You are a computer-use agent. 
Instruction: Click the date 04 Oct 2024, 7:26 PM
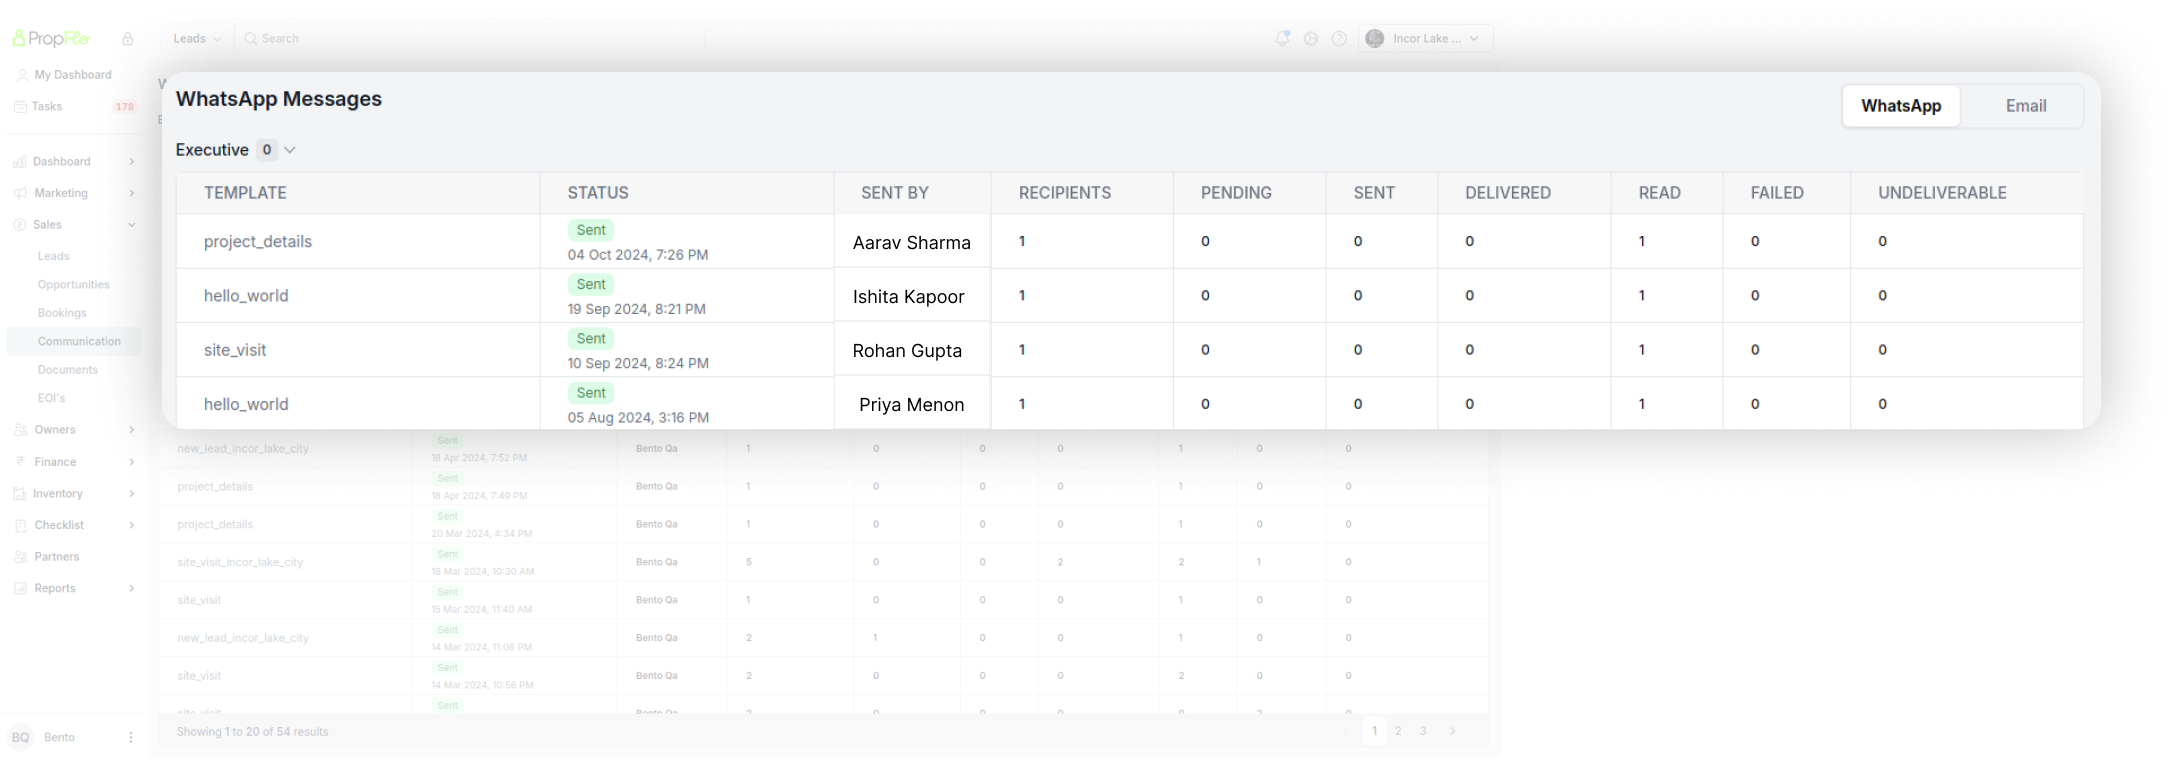click(638, 255)
